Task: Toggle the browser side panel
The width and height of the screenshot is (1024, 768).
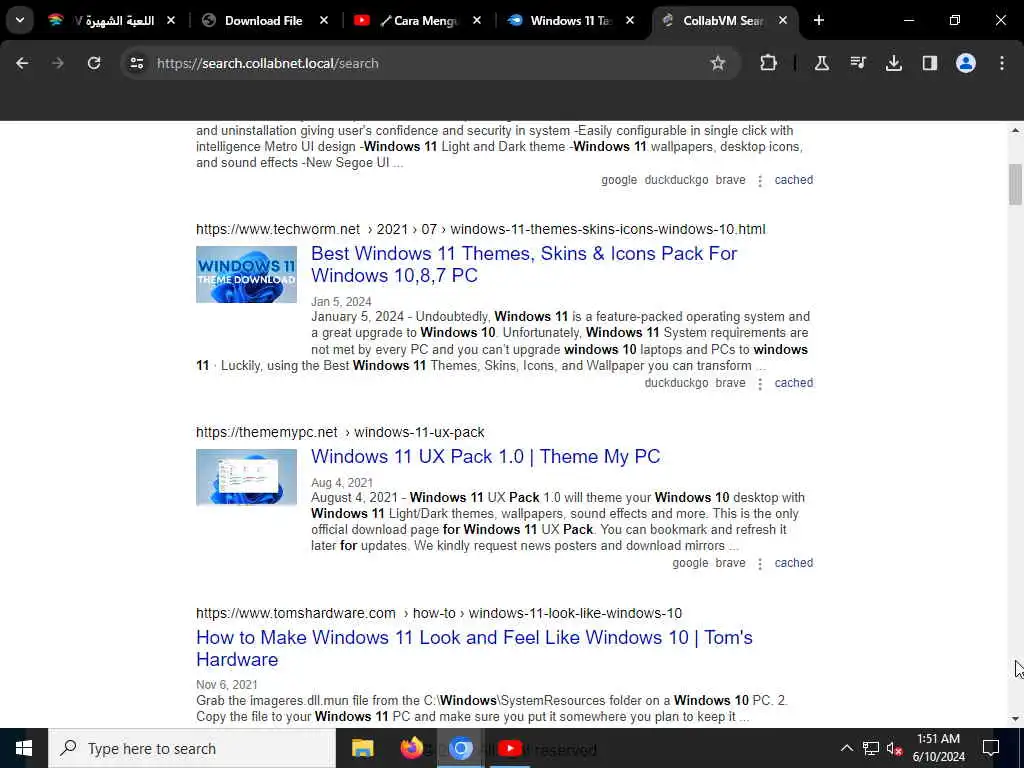Action: tap(929, 63)
